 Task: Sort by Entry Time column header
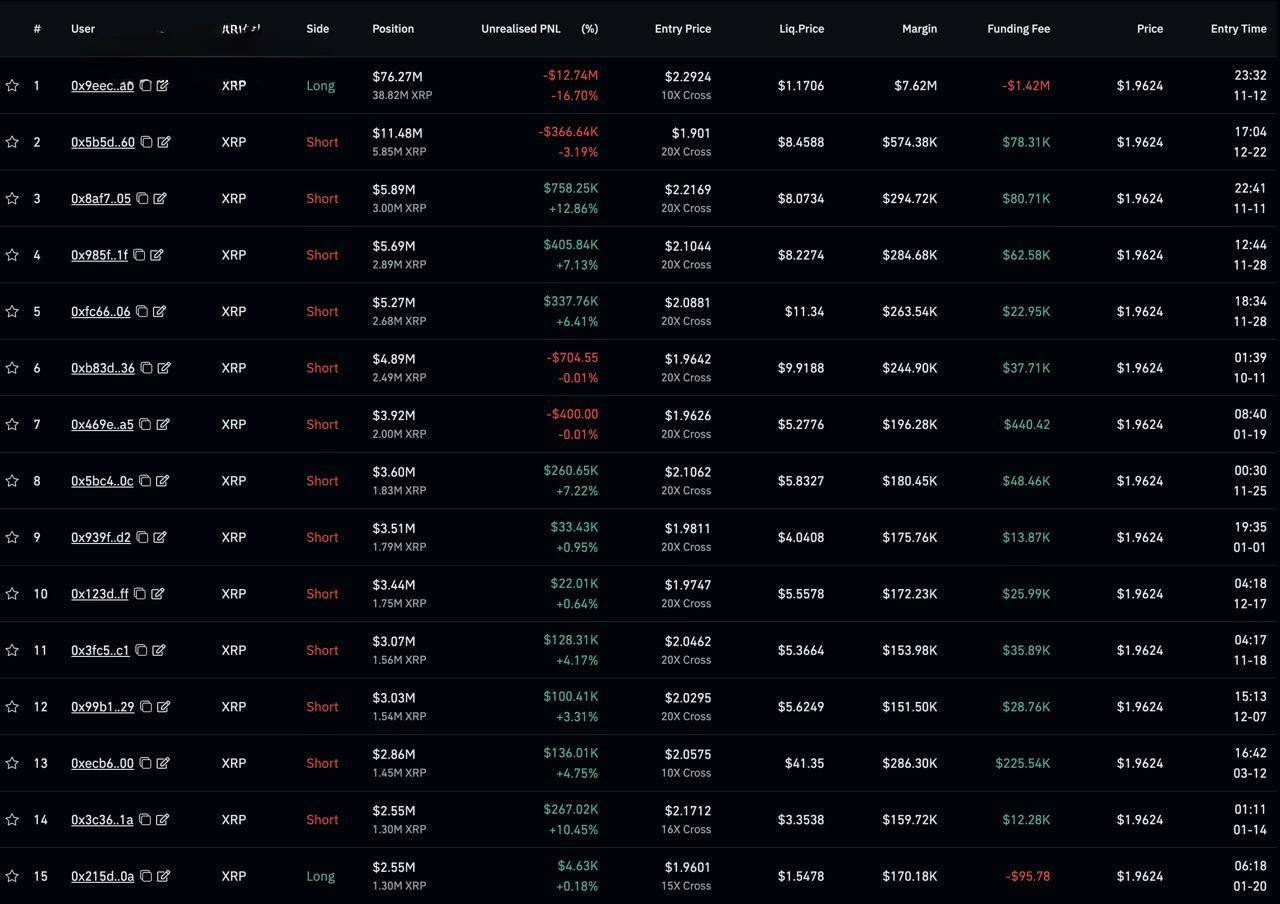pyautogui.click(x=1238, y=29)
